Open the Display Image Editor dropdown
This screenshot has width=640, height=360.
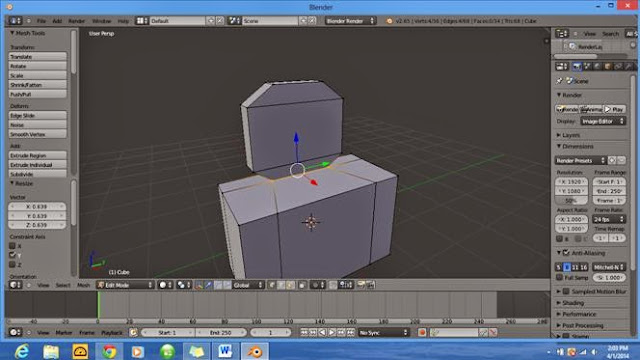603,121
